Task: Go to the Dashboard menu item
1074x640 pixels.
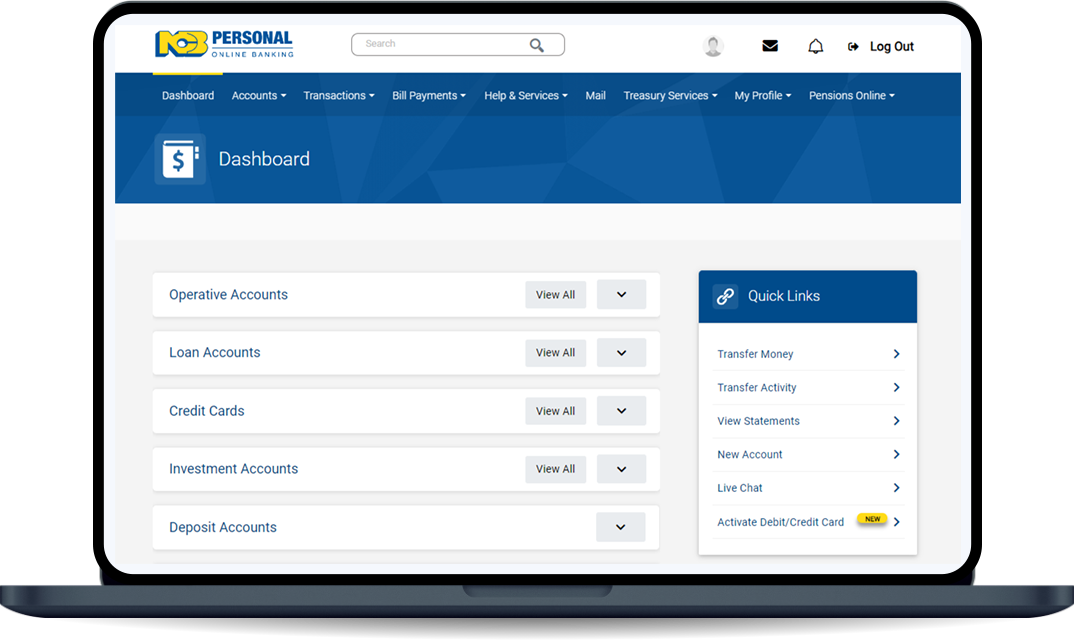Action: tap(188, 96)
